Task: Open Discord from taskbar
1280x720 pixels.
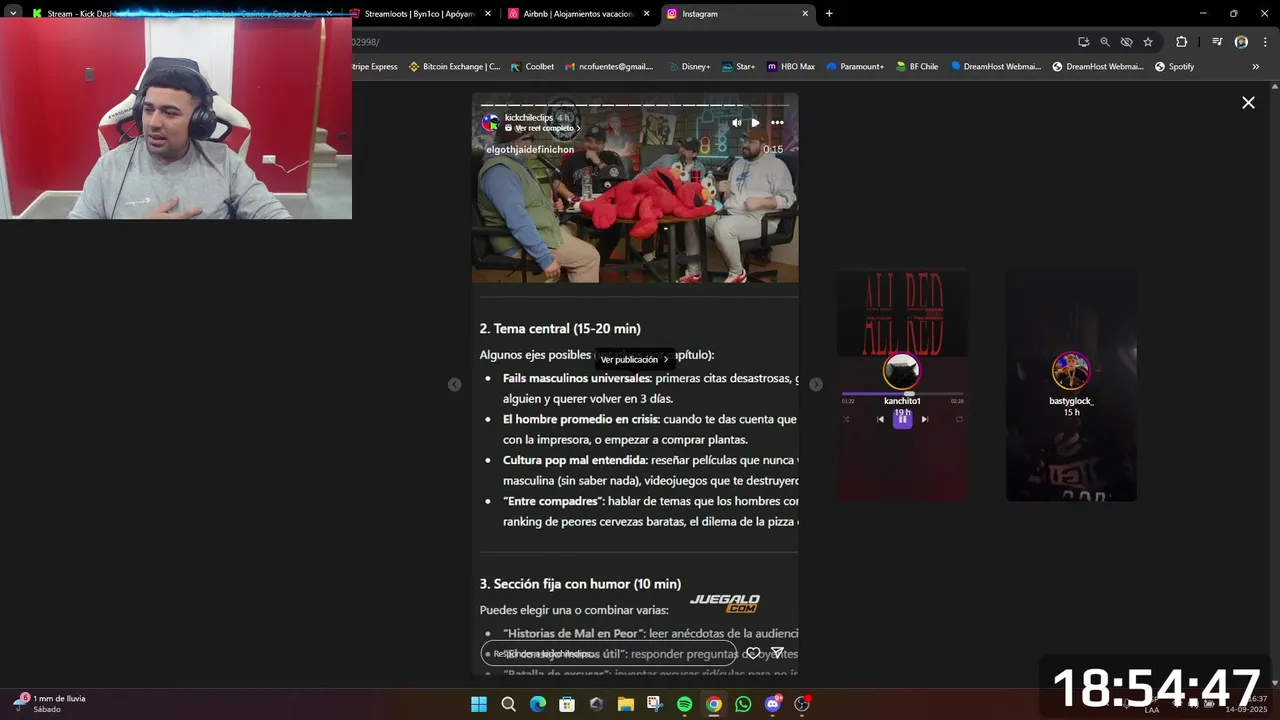Action: (772, 704)
